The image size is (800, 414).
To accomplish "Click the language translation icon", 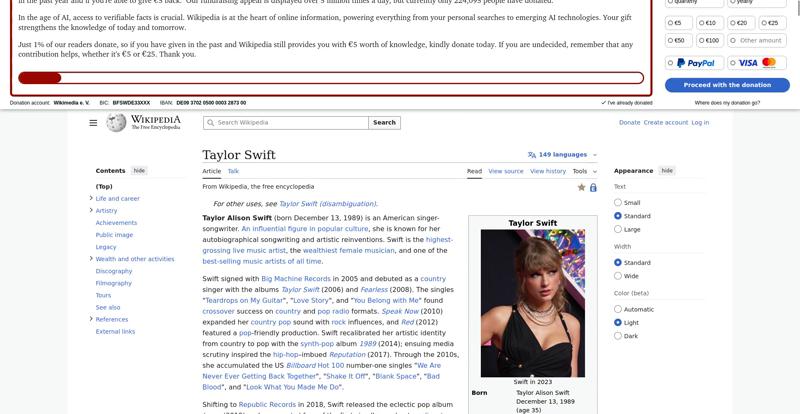I will (x=532, y=155).
